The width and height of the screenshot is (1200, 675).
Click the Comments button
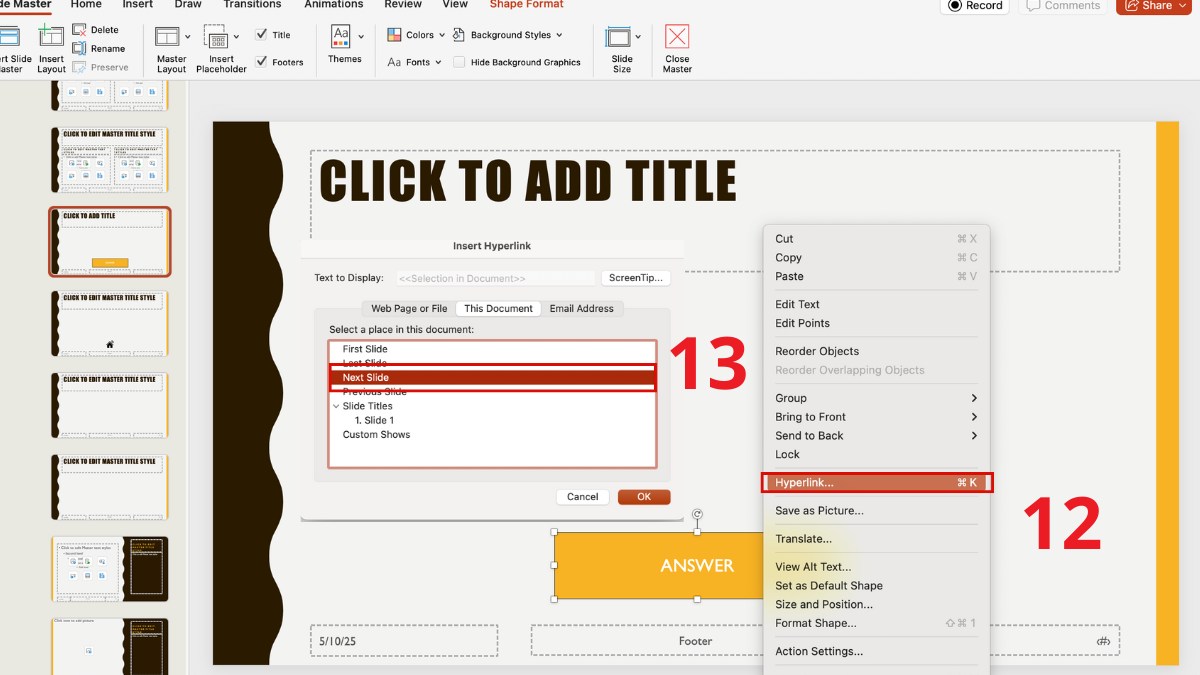click(1063, 5)
